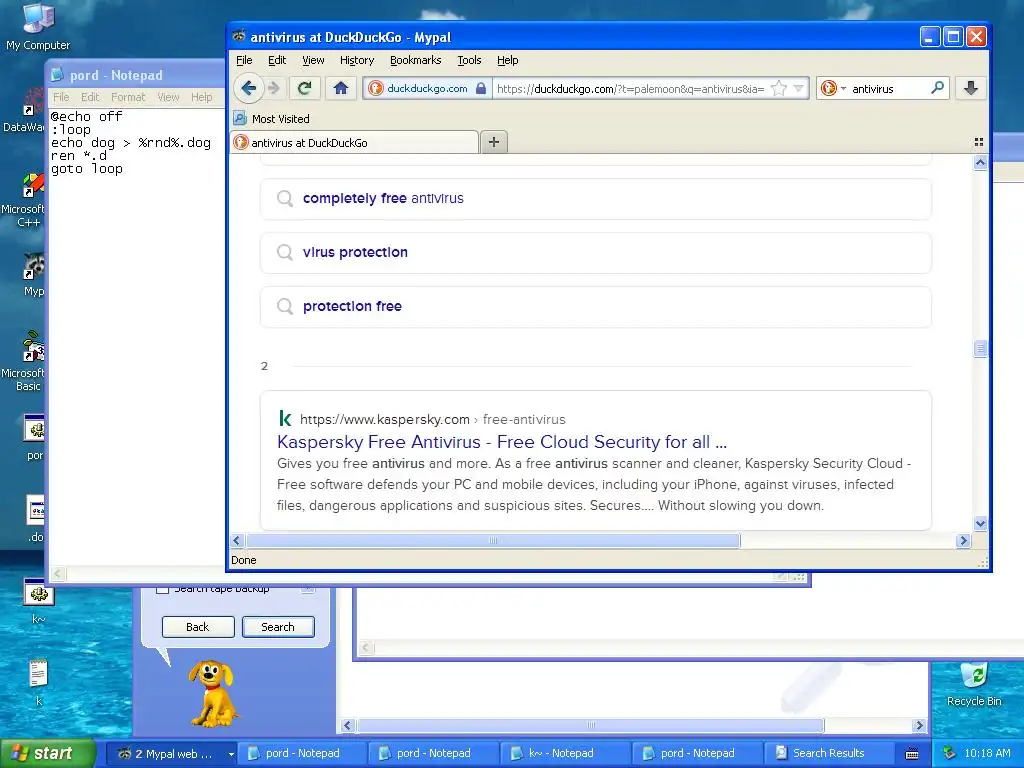Open the k text file desktop icon

coord(38,683)
